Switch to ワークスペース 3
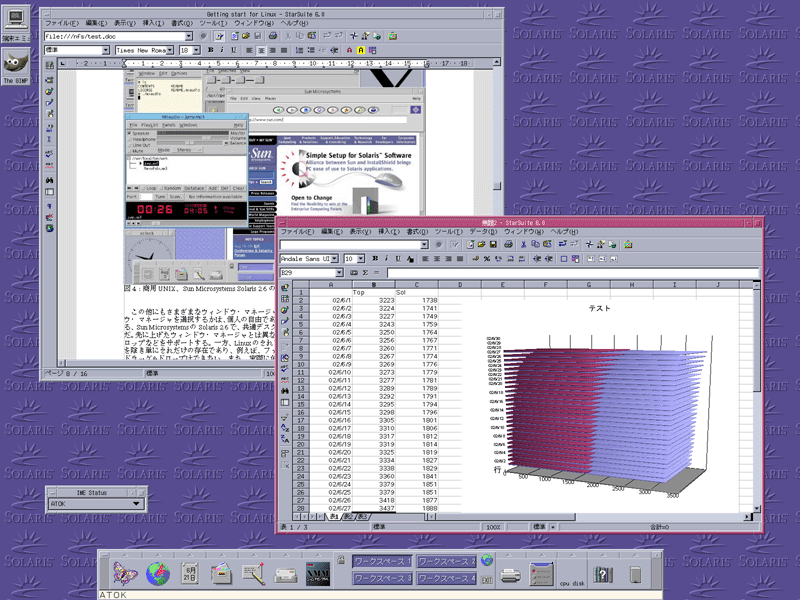 (382, 579)
